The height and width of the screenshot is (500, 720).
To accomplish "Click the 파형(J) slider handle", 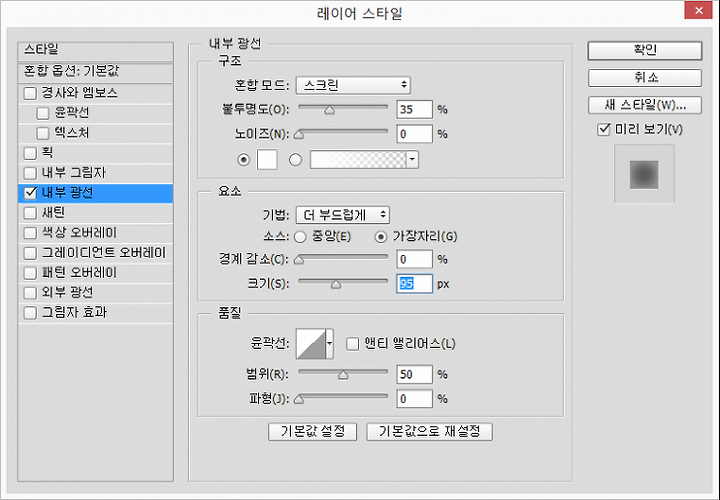I will tap(299, 399).
